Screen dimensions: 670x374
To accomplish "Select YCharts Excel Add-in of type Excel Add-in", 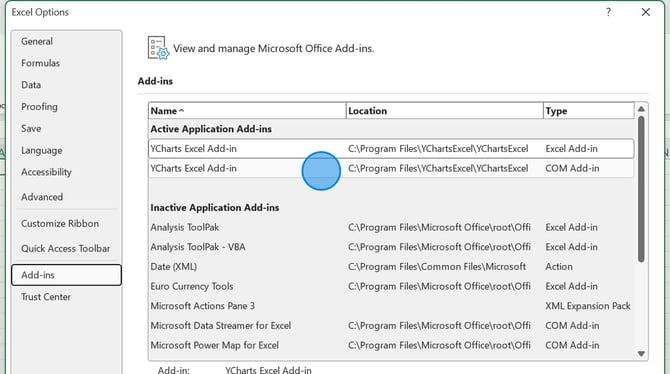I will (391, 149).
